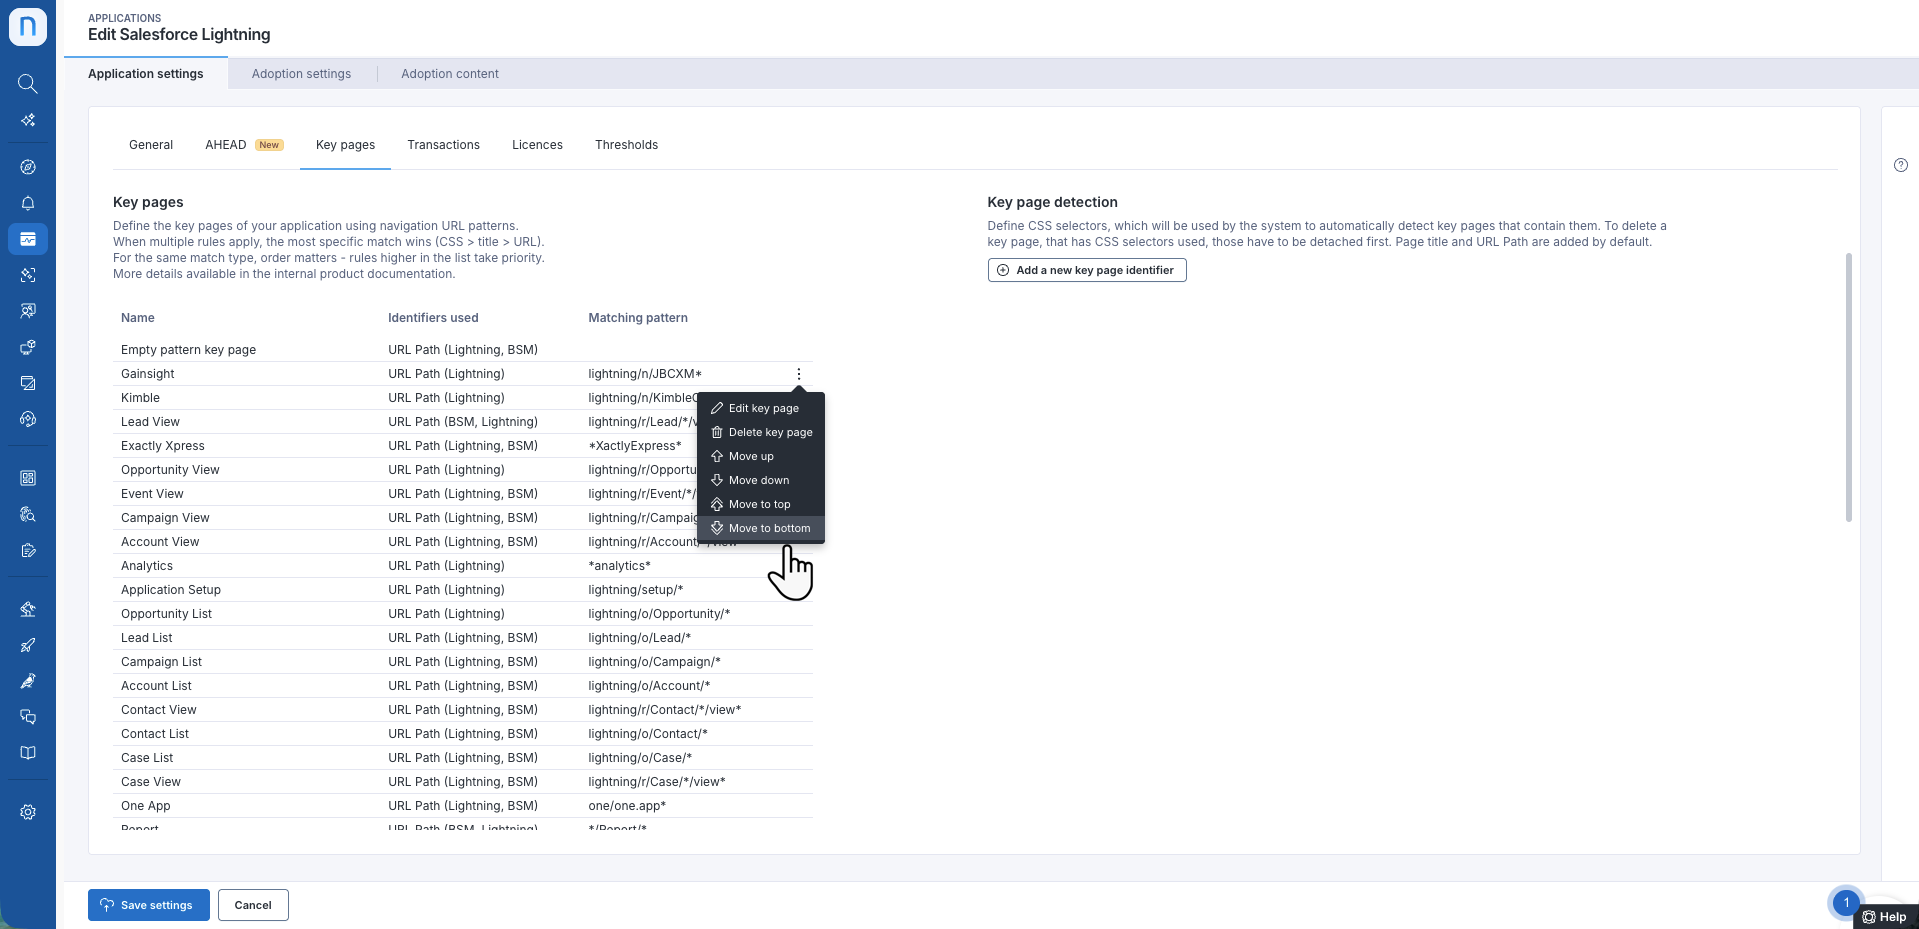The height and width of the screenshot is (929, 1919).
Task: Select the highlighted Applications sidebar icon
Action: click(28, 239)
